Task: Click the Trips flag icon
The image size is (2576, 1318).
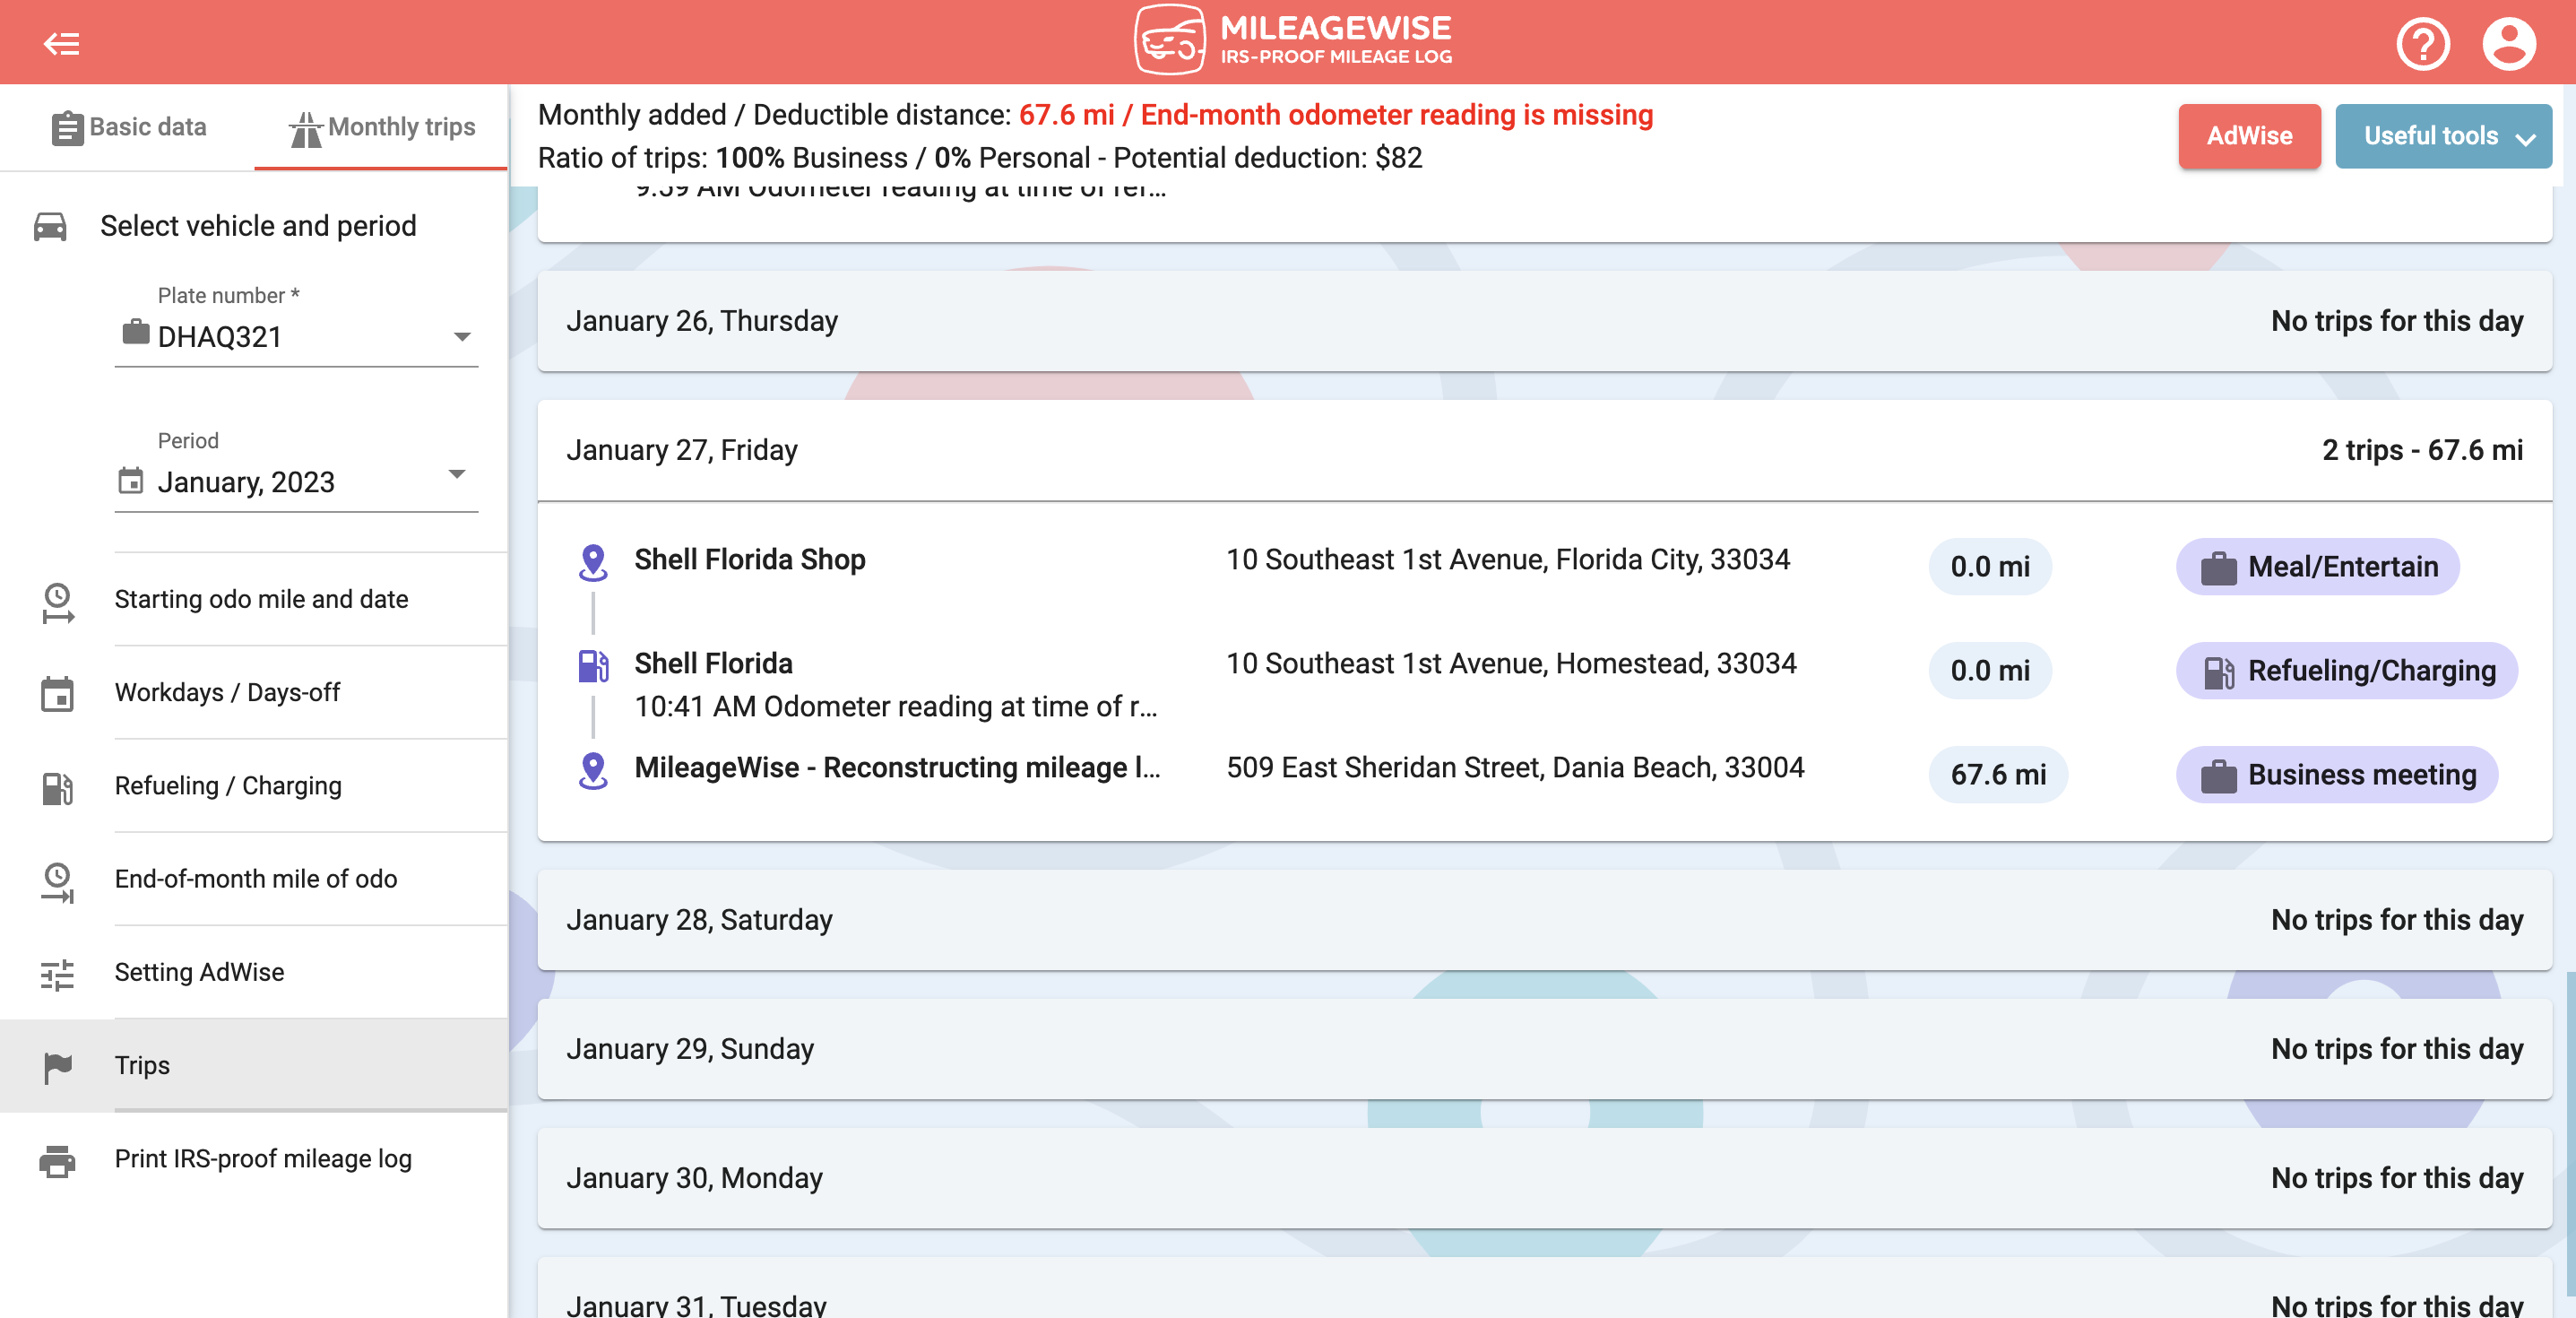Action: 57,1067
